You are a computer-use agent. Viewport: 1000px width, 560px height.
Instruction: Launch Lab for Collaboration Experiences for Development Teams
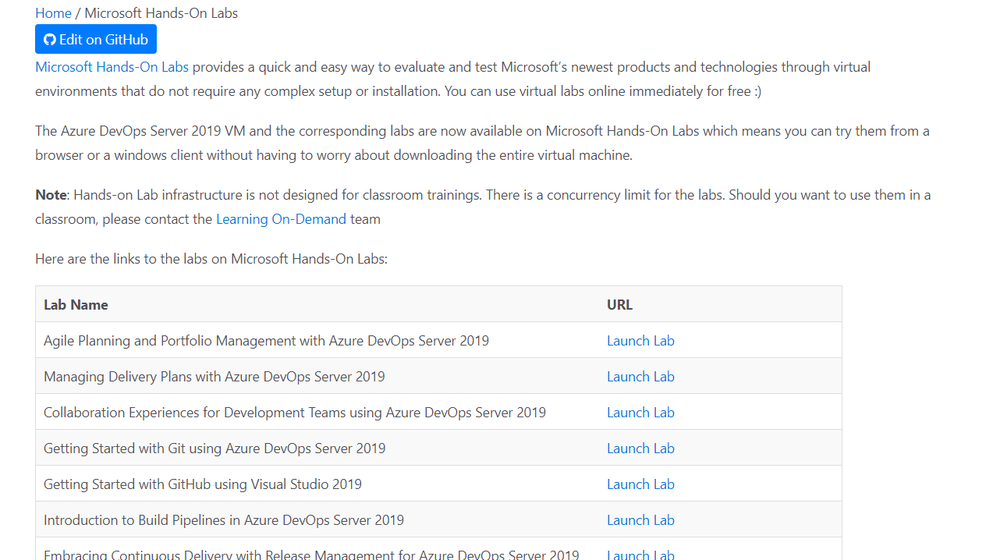tap(640, 412)
